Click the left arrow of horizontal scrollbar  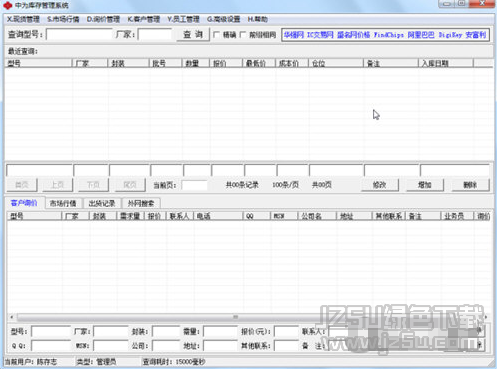[x=12, y=317]
